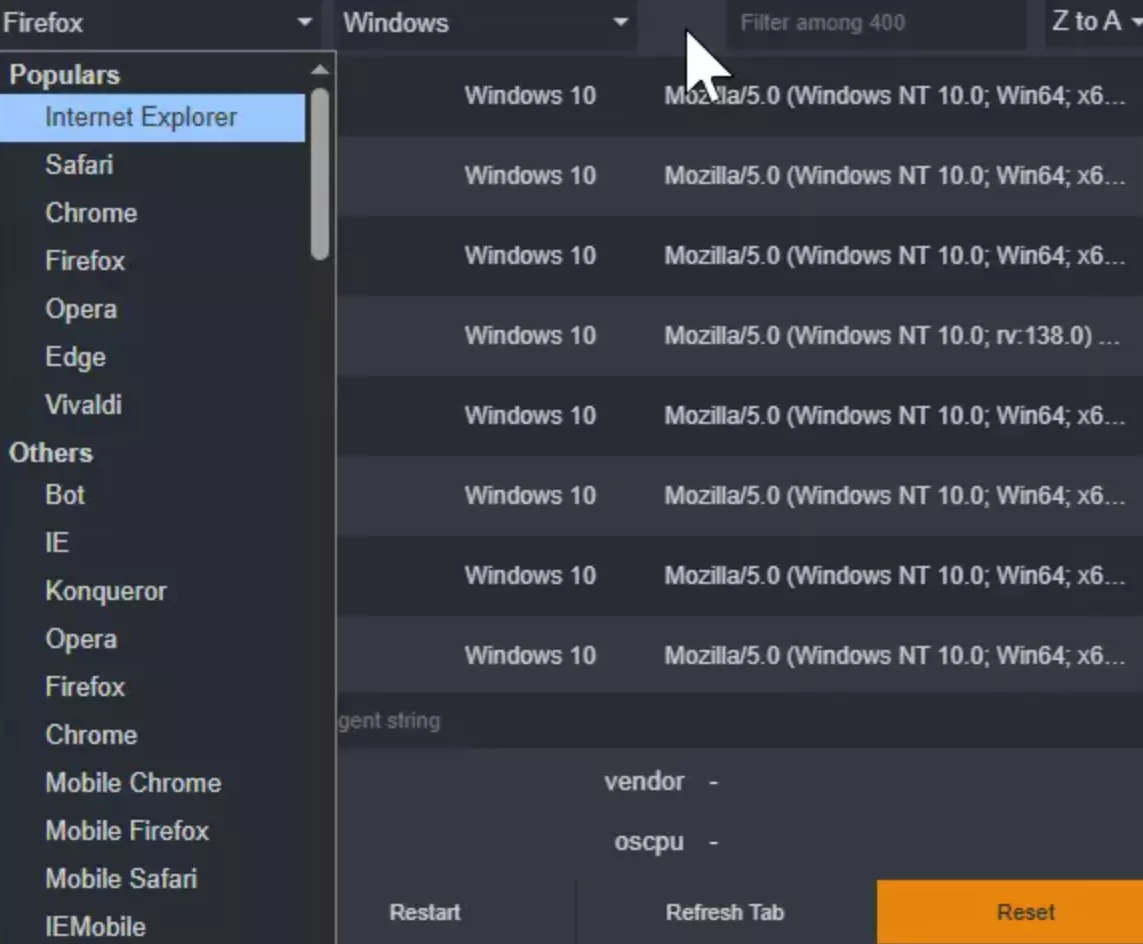Choose Safari in the Populars group
The width and height of the screenshot is (1143, 944).
point(152,165)
